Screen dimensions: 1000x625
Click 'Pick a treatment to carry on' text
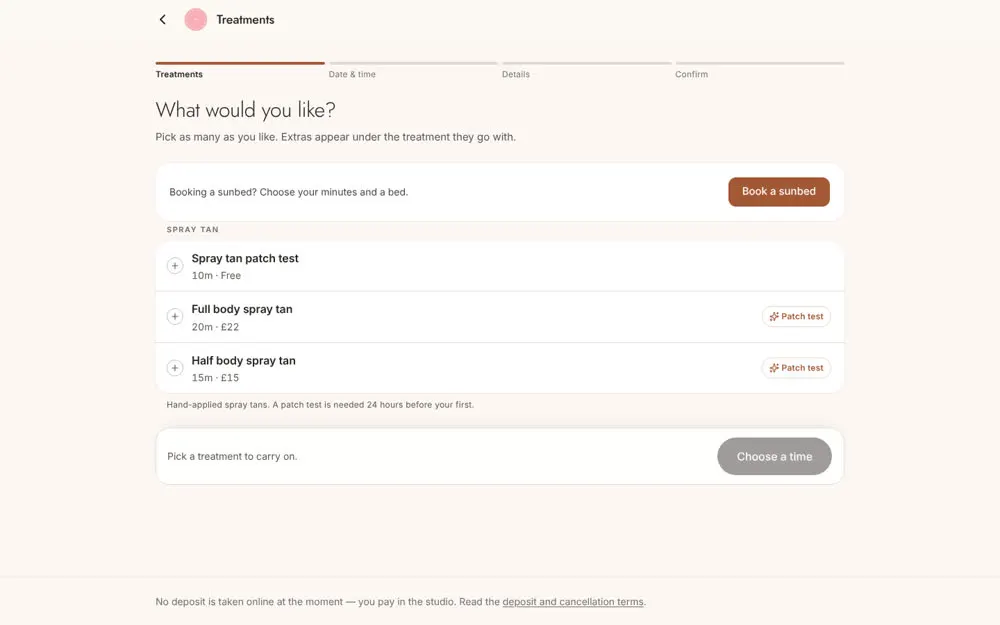pyautogui.click(x=232, y=457)
